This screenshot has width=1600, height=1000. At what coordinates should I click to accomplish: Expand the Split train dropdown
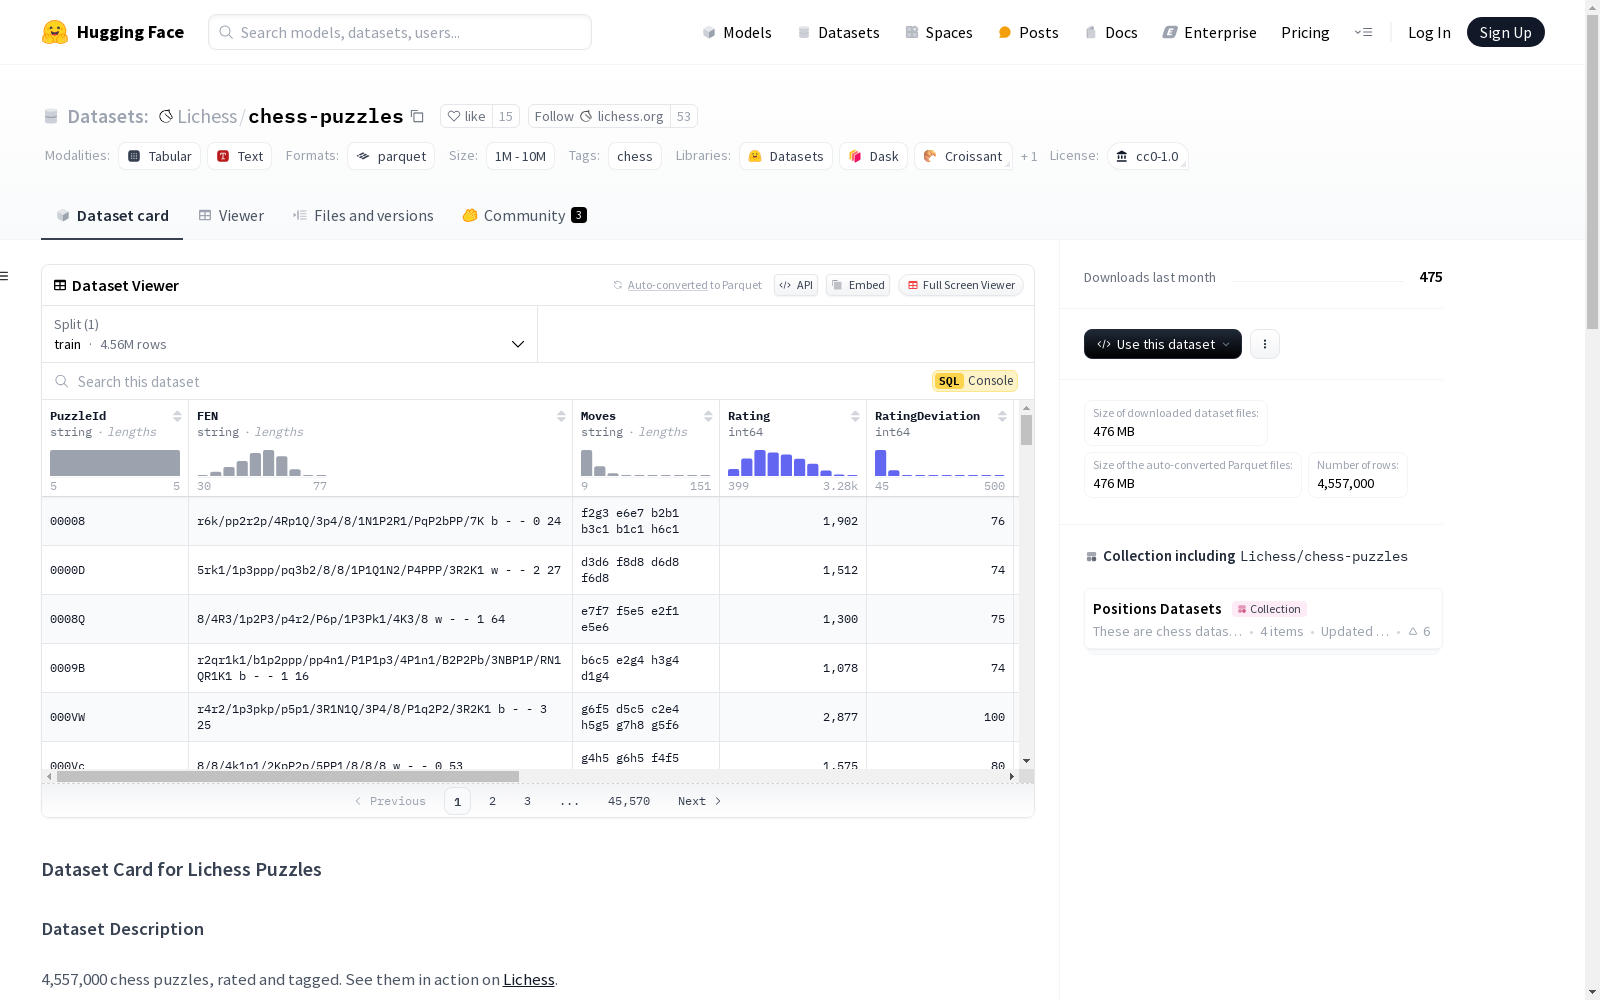tap(290, 334)
